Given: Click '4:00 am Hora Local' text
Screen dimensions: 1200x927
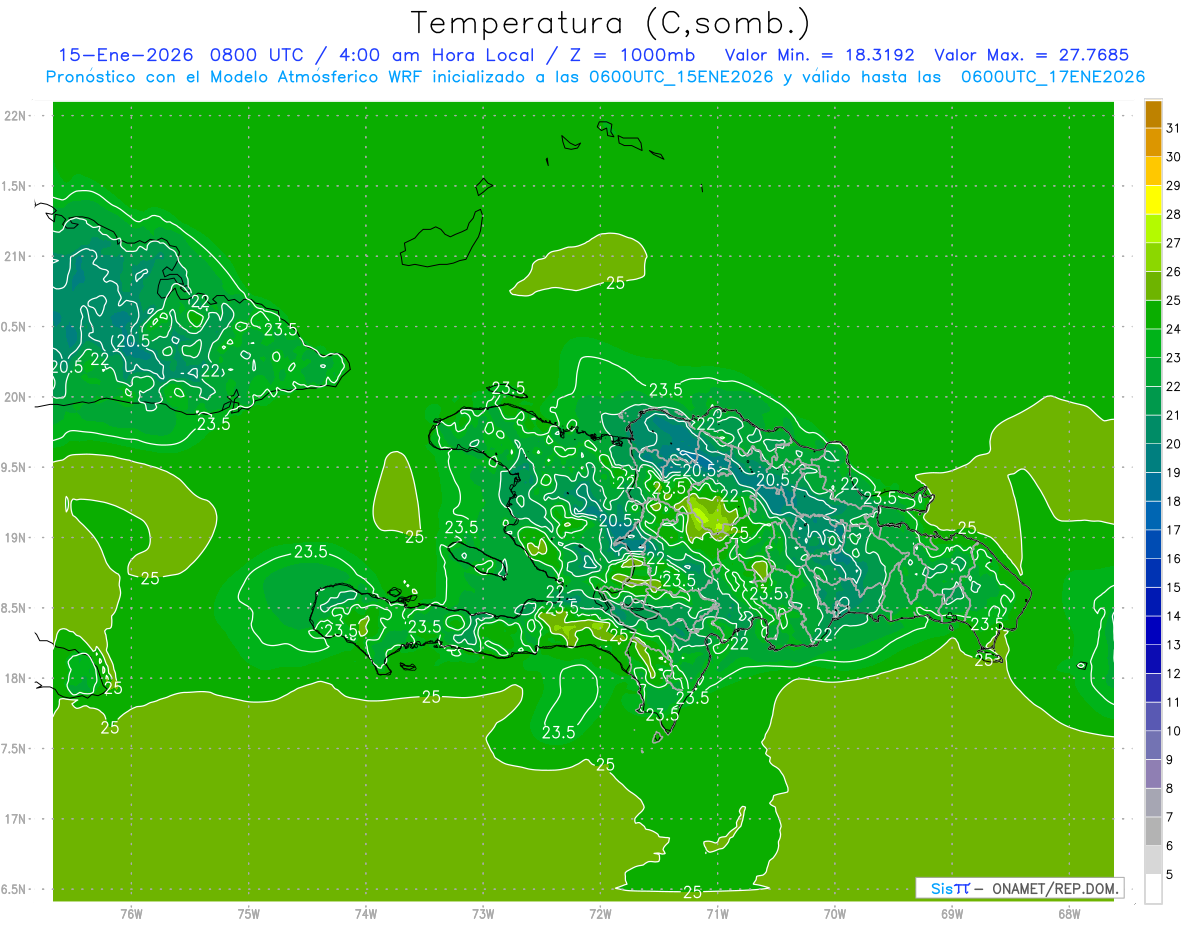Looking at the screenshot, I should coord(434,55).
